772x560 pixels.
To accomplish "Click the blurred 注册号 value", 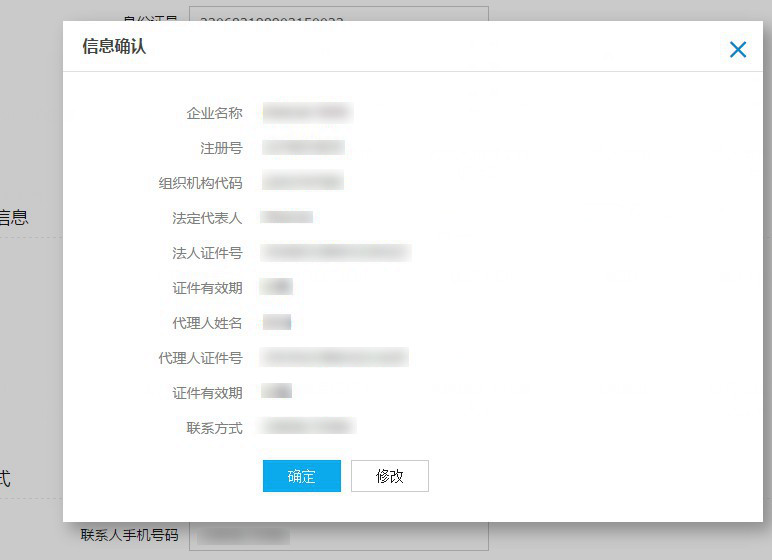I will tap(303, 148).
